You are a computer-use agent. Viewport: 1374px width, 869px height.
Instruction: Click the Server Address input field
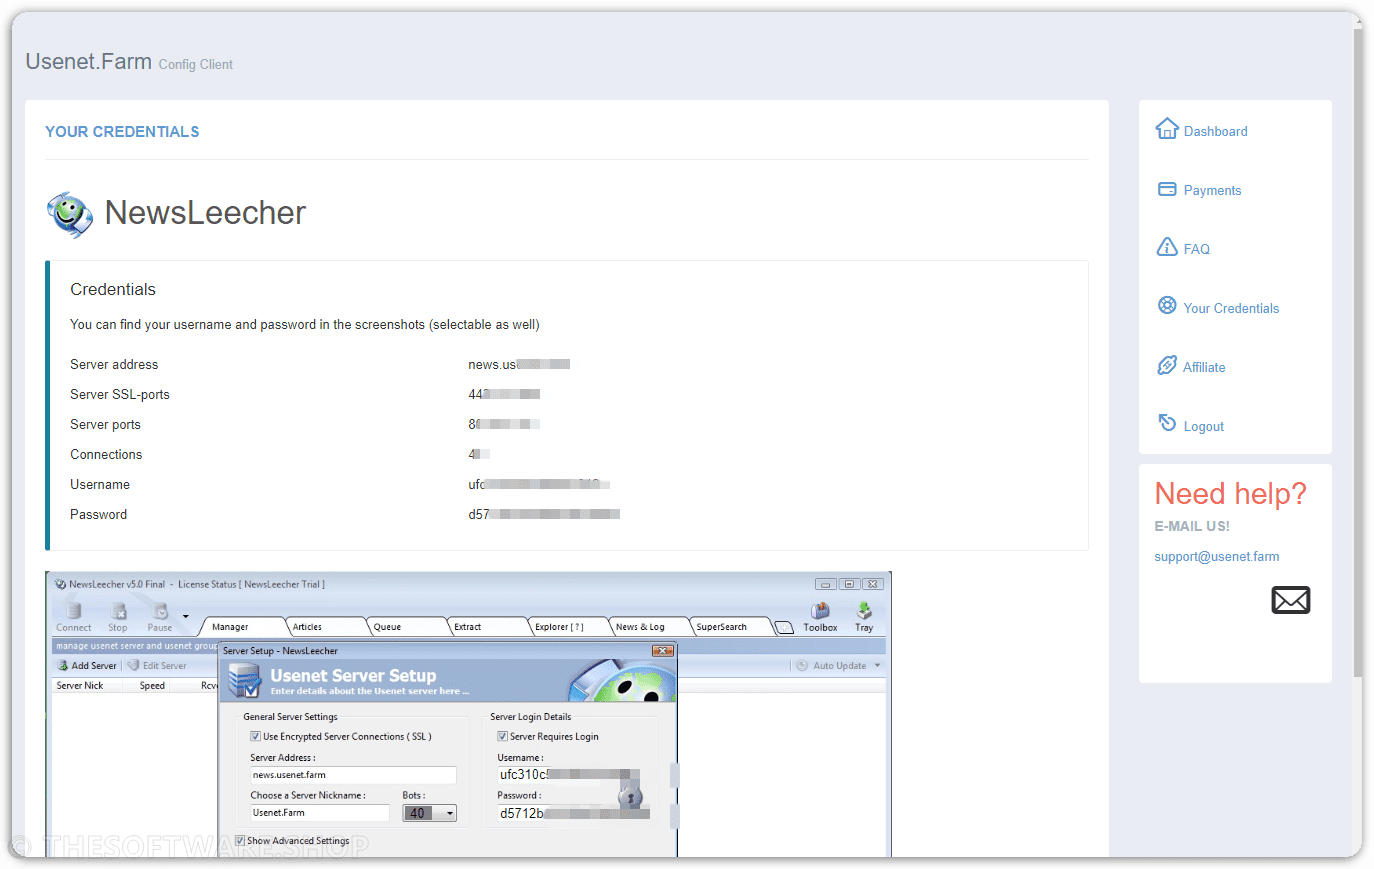(353, 775)
